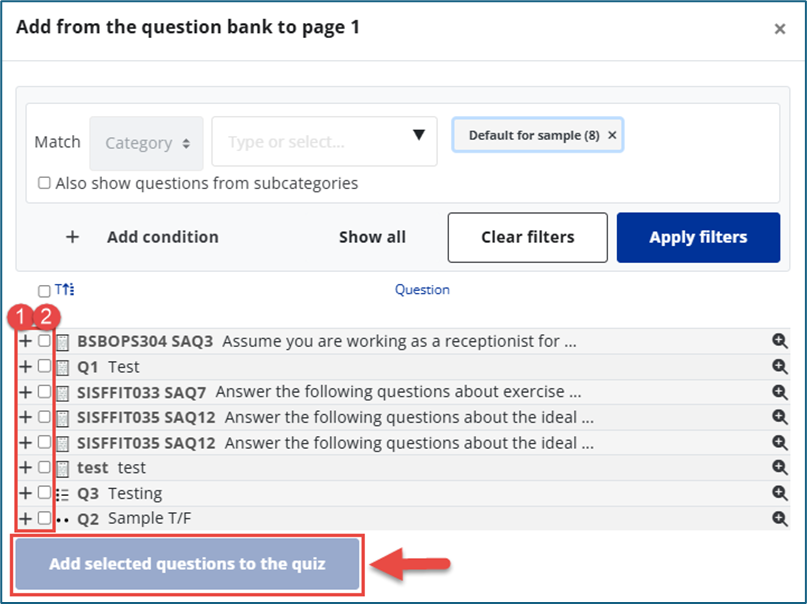Enable 'Also show questions from subcategories'

(x=44, y=183)
